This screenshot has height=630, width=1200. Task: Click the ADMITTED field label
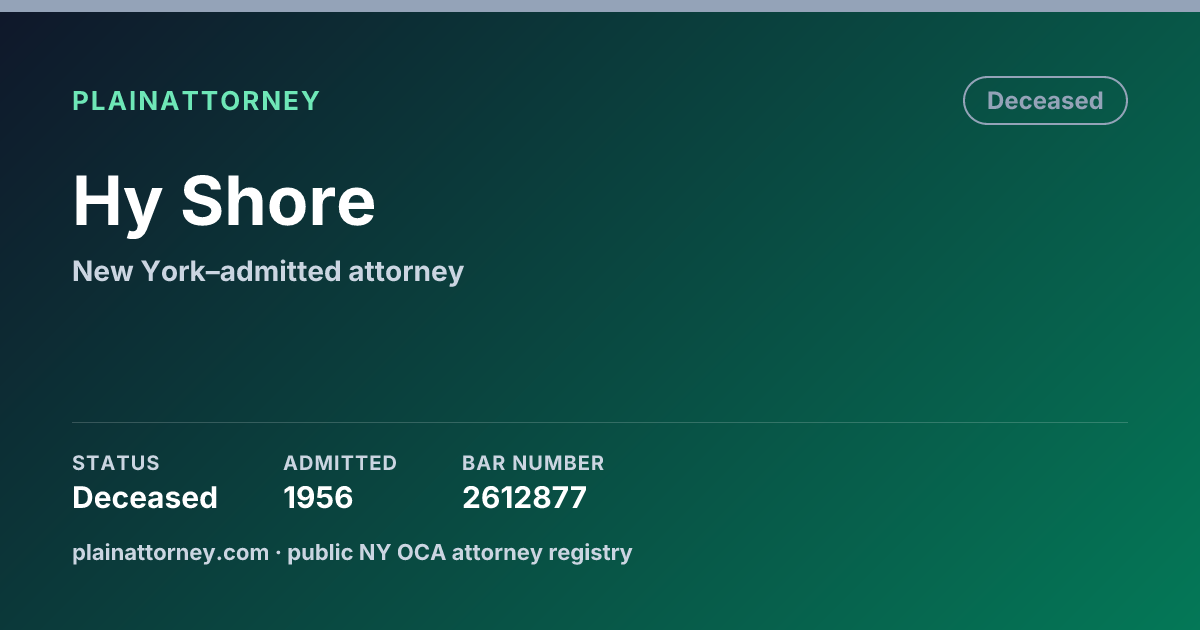[x=340, y=463]
